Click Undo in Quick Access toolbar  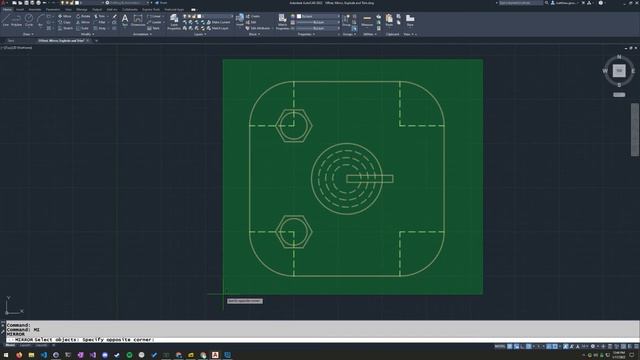tap(44, 3)
